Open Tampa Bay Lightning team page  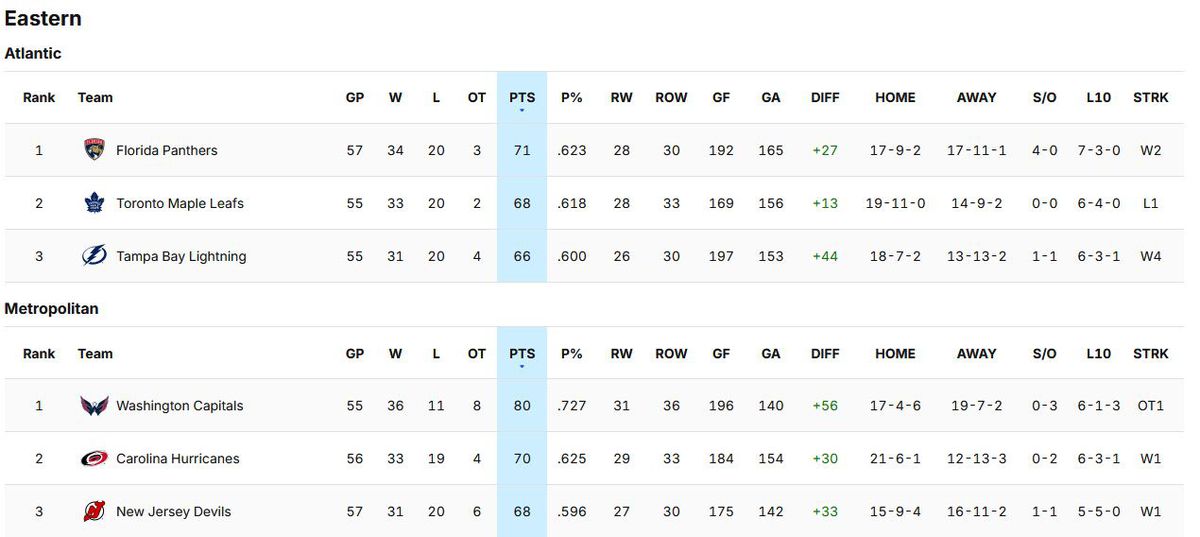click(x=181, y=257)
